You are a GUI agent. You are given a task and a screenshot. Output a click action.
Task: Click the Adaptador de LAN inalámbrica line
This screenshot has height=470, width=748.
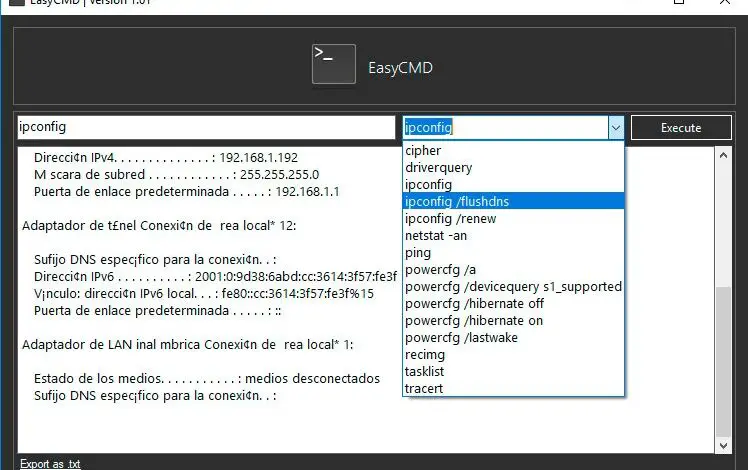(187, 345)
